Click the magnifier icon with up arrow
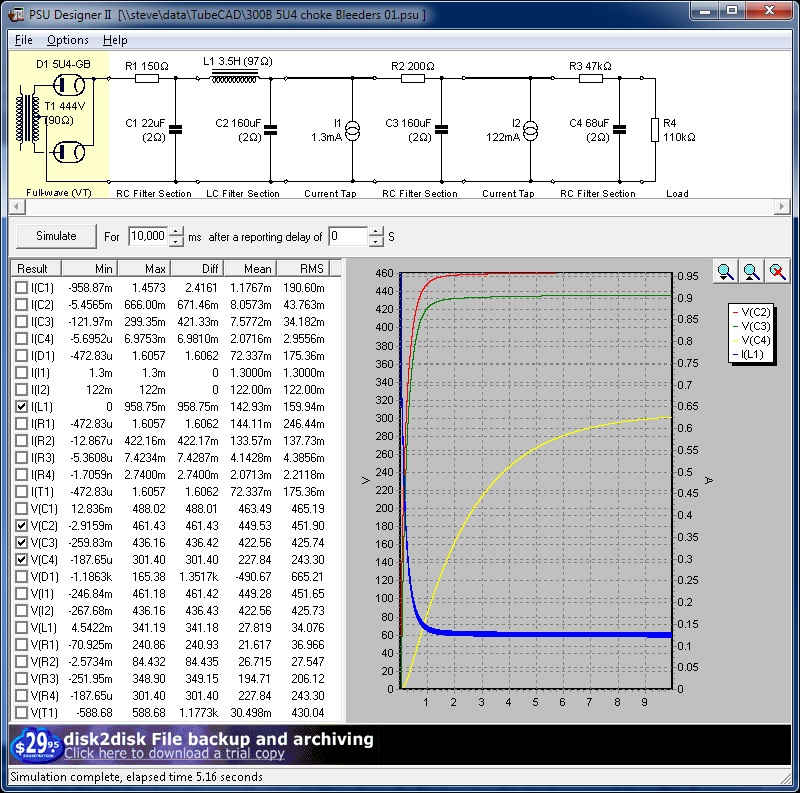 pyautogui.click(x=751, y=272)
